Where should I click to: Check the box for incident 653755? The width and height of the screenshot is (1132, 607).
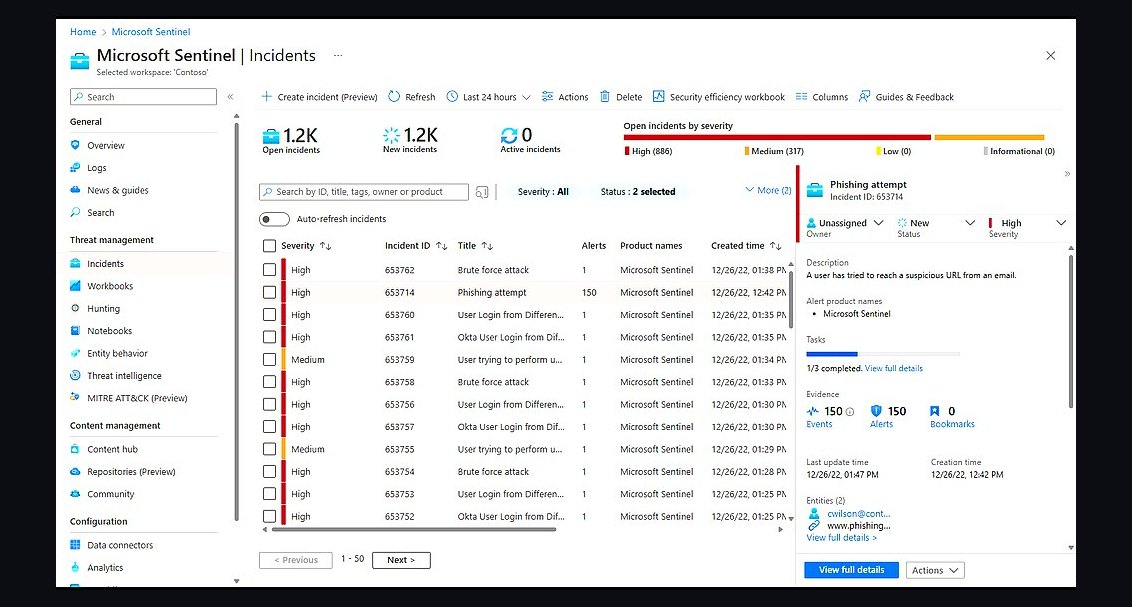click(269, 449)
